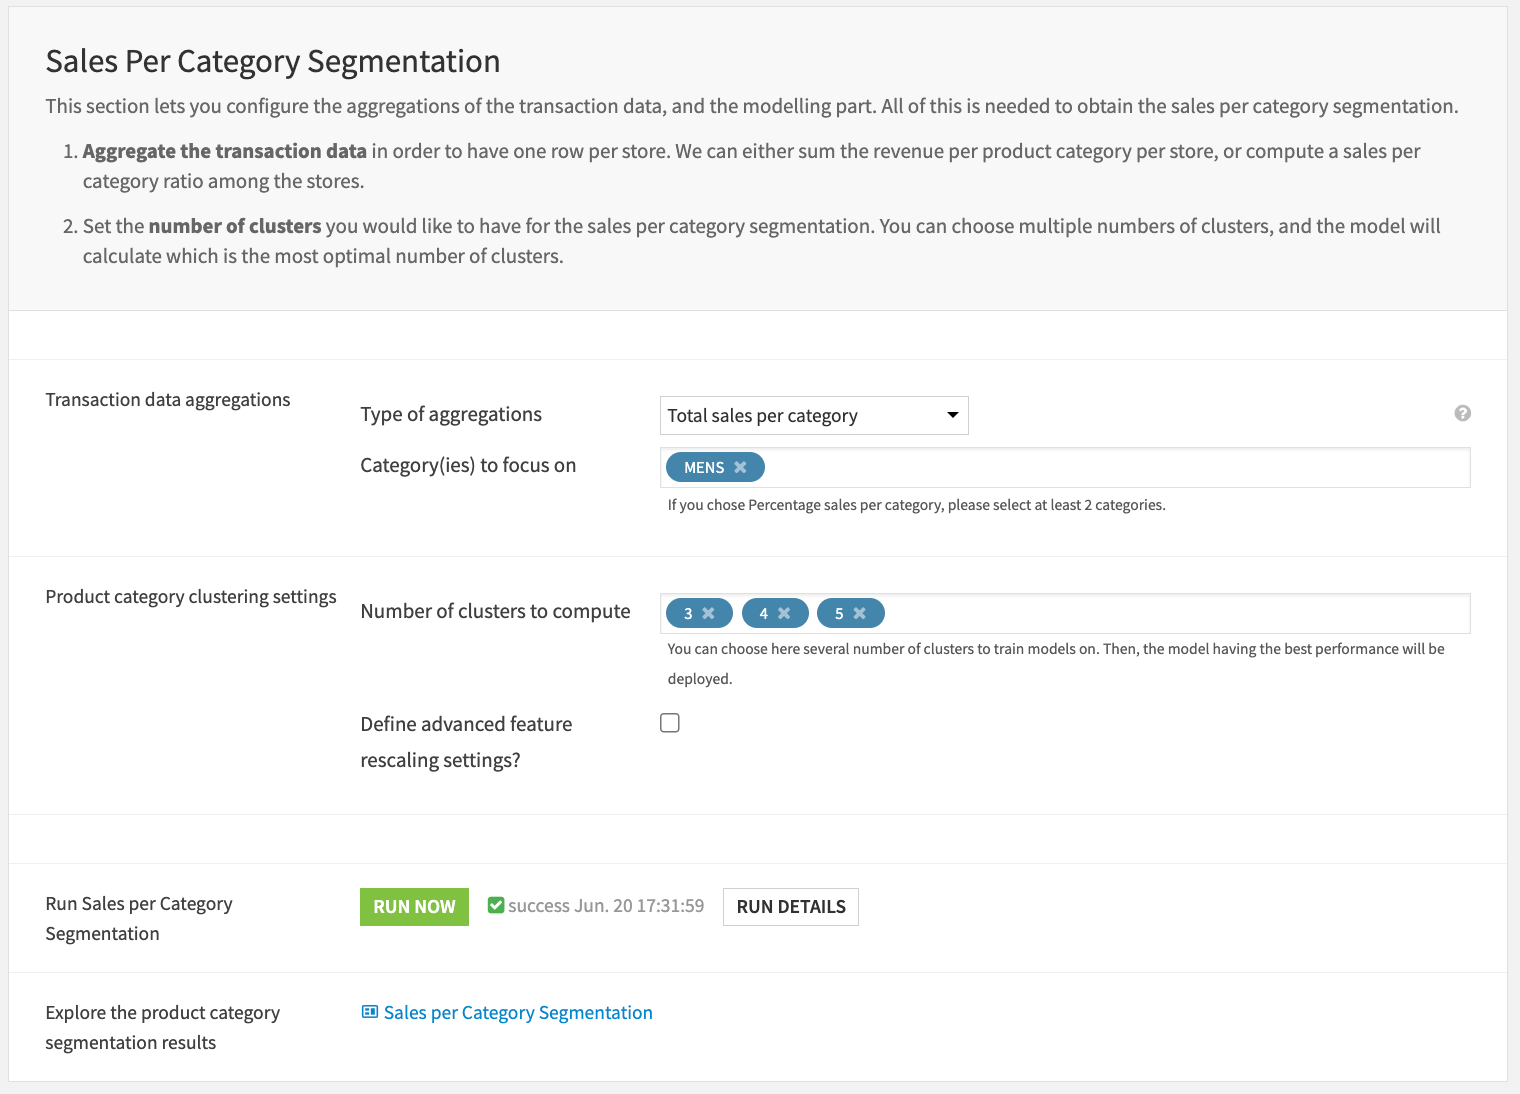The width and height of the screenshot is (1520, 1094).
Task: Enable advanced feature rescaling settings
Action: pos(669,722)
